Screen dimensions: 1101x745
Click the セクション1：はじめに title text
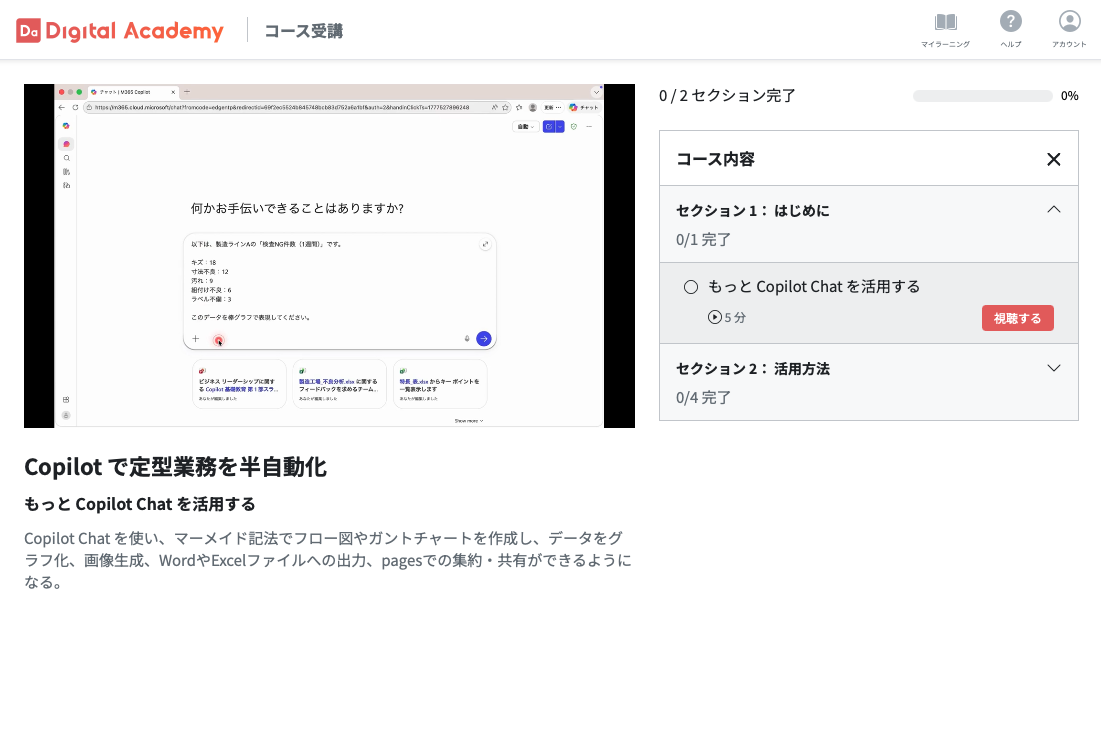pyautogui.click(x=753, y=211)
